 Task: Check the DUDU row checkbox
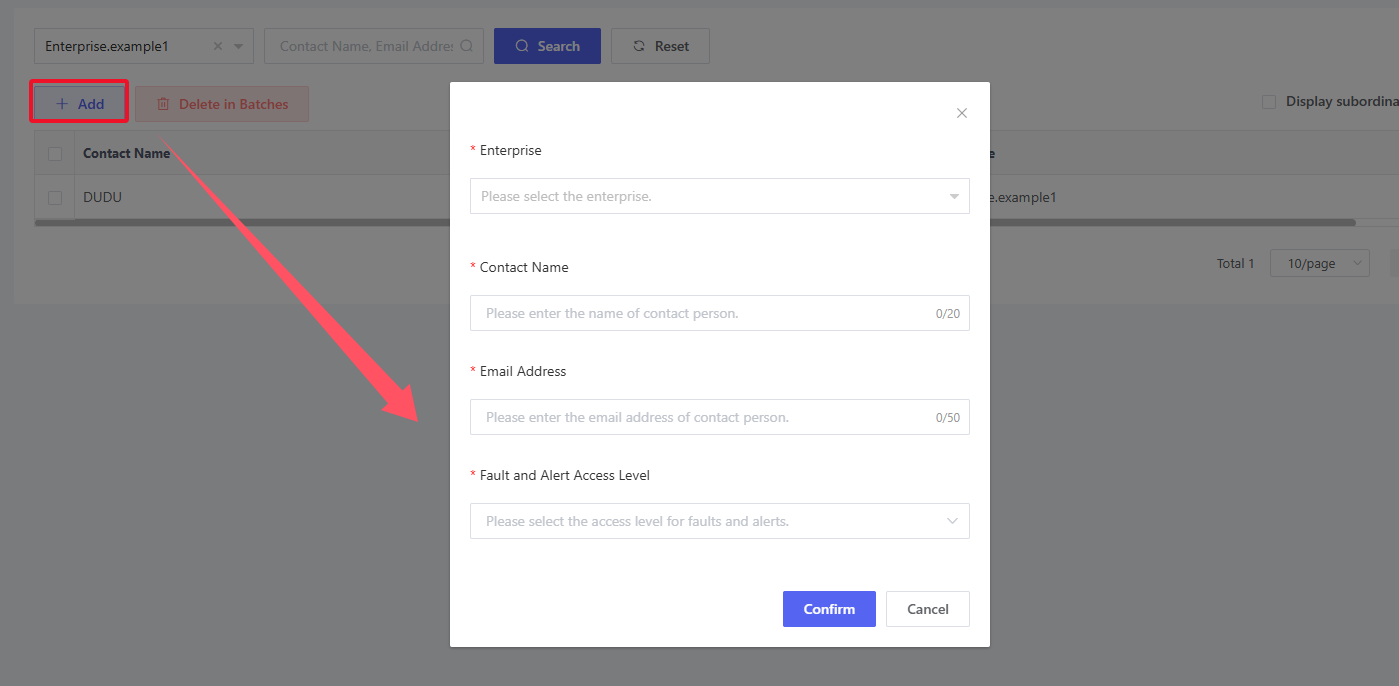click(55, 198)
